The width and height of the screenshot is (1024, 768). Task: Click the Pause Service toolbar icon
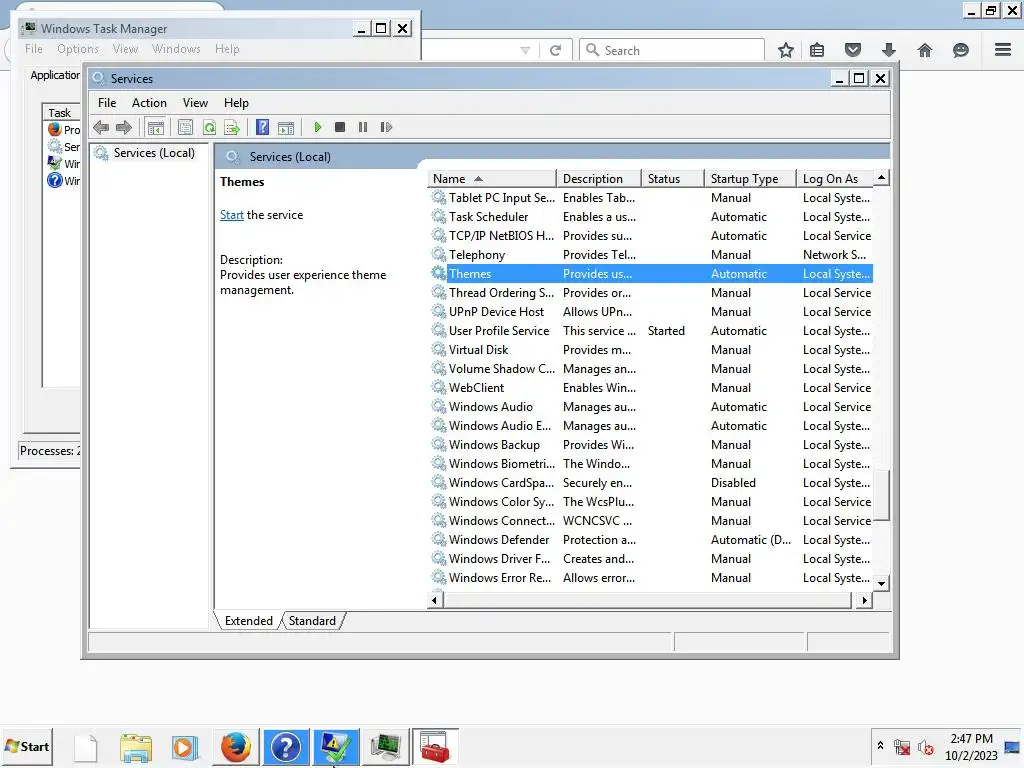coord(363,127)
